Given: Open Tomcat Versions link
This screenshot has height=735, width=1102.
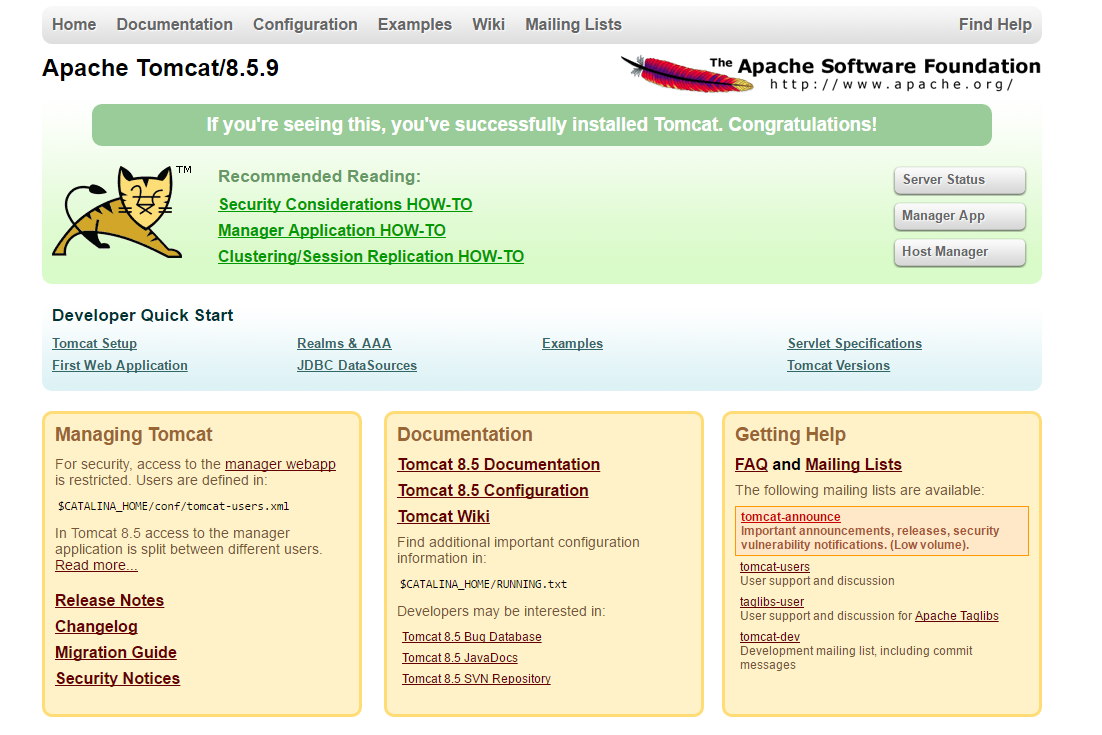Looking at the screenshot, I should [838, 365].
